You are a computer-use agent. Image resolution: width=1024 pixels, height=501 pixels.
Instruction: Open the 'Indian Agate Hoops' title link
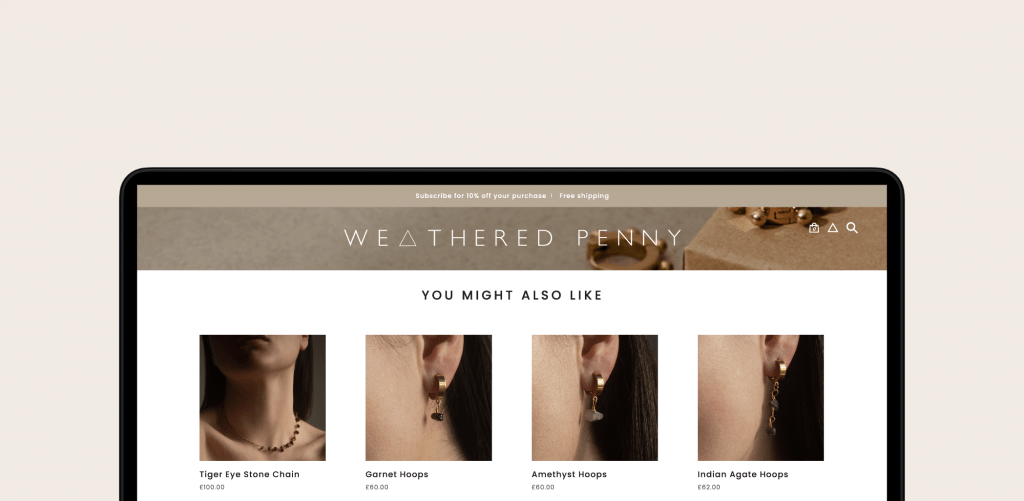[743, 474]
